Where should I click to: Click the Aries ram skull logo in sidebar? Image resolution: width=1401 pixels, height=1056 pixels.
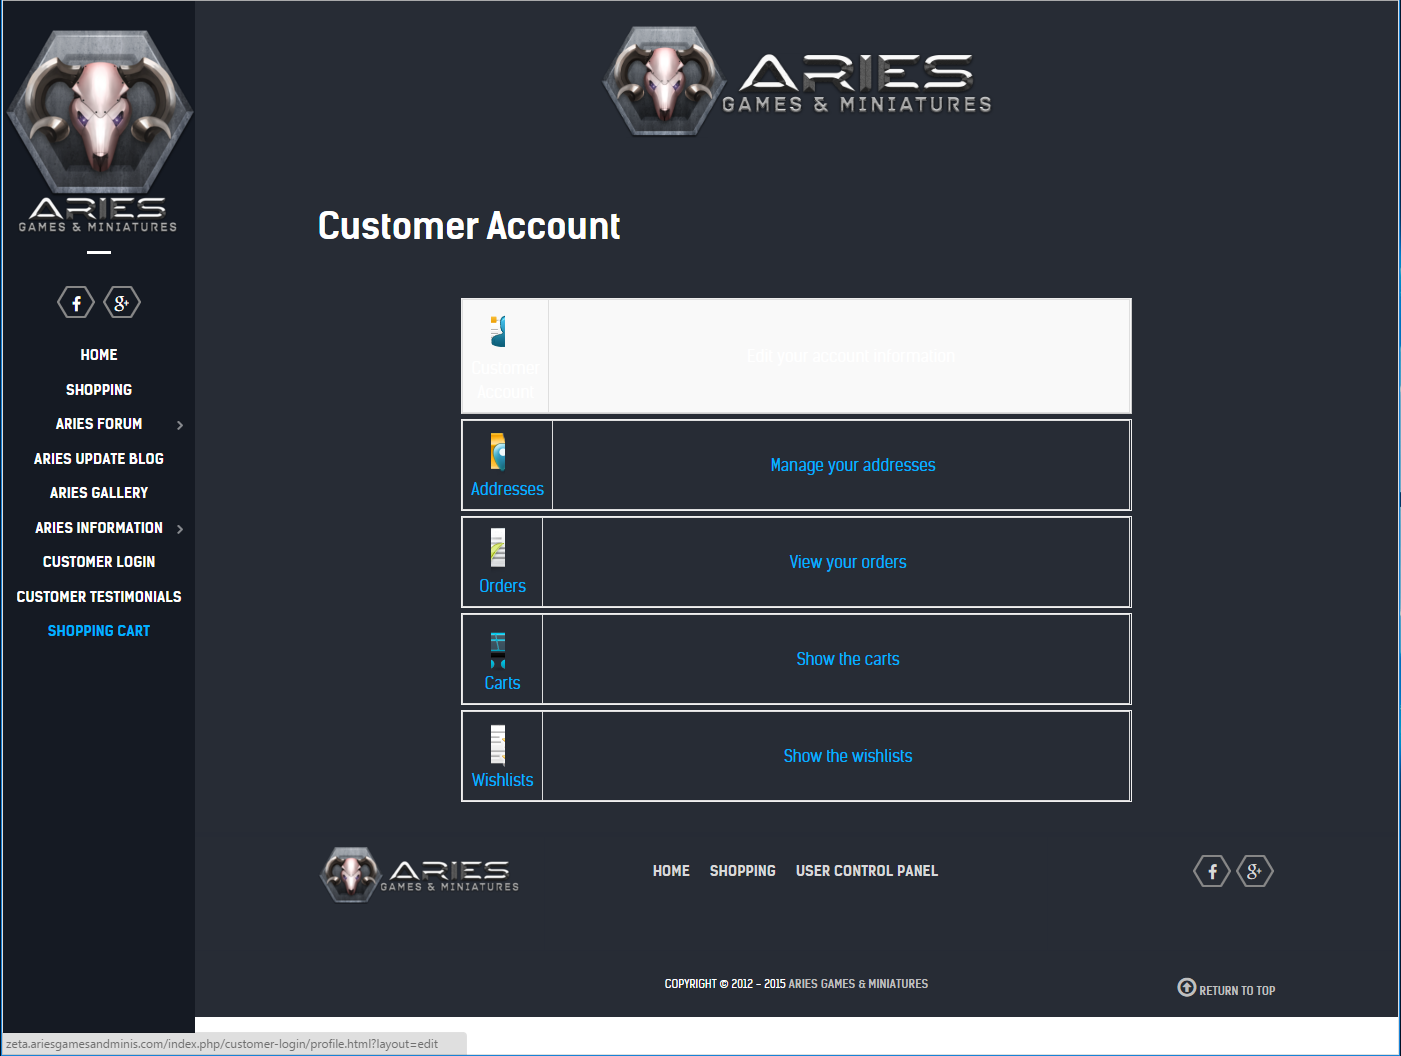point(99,132)
